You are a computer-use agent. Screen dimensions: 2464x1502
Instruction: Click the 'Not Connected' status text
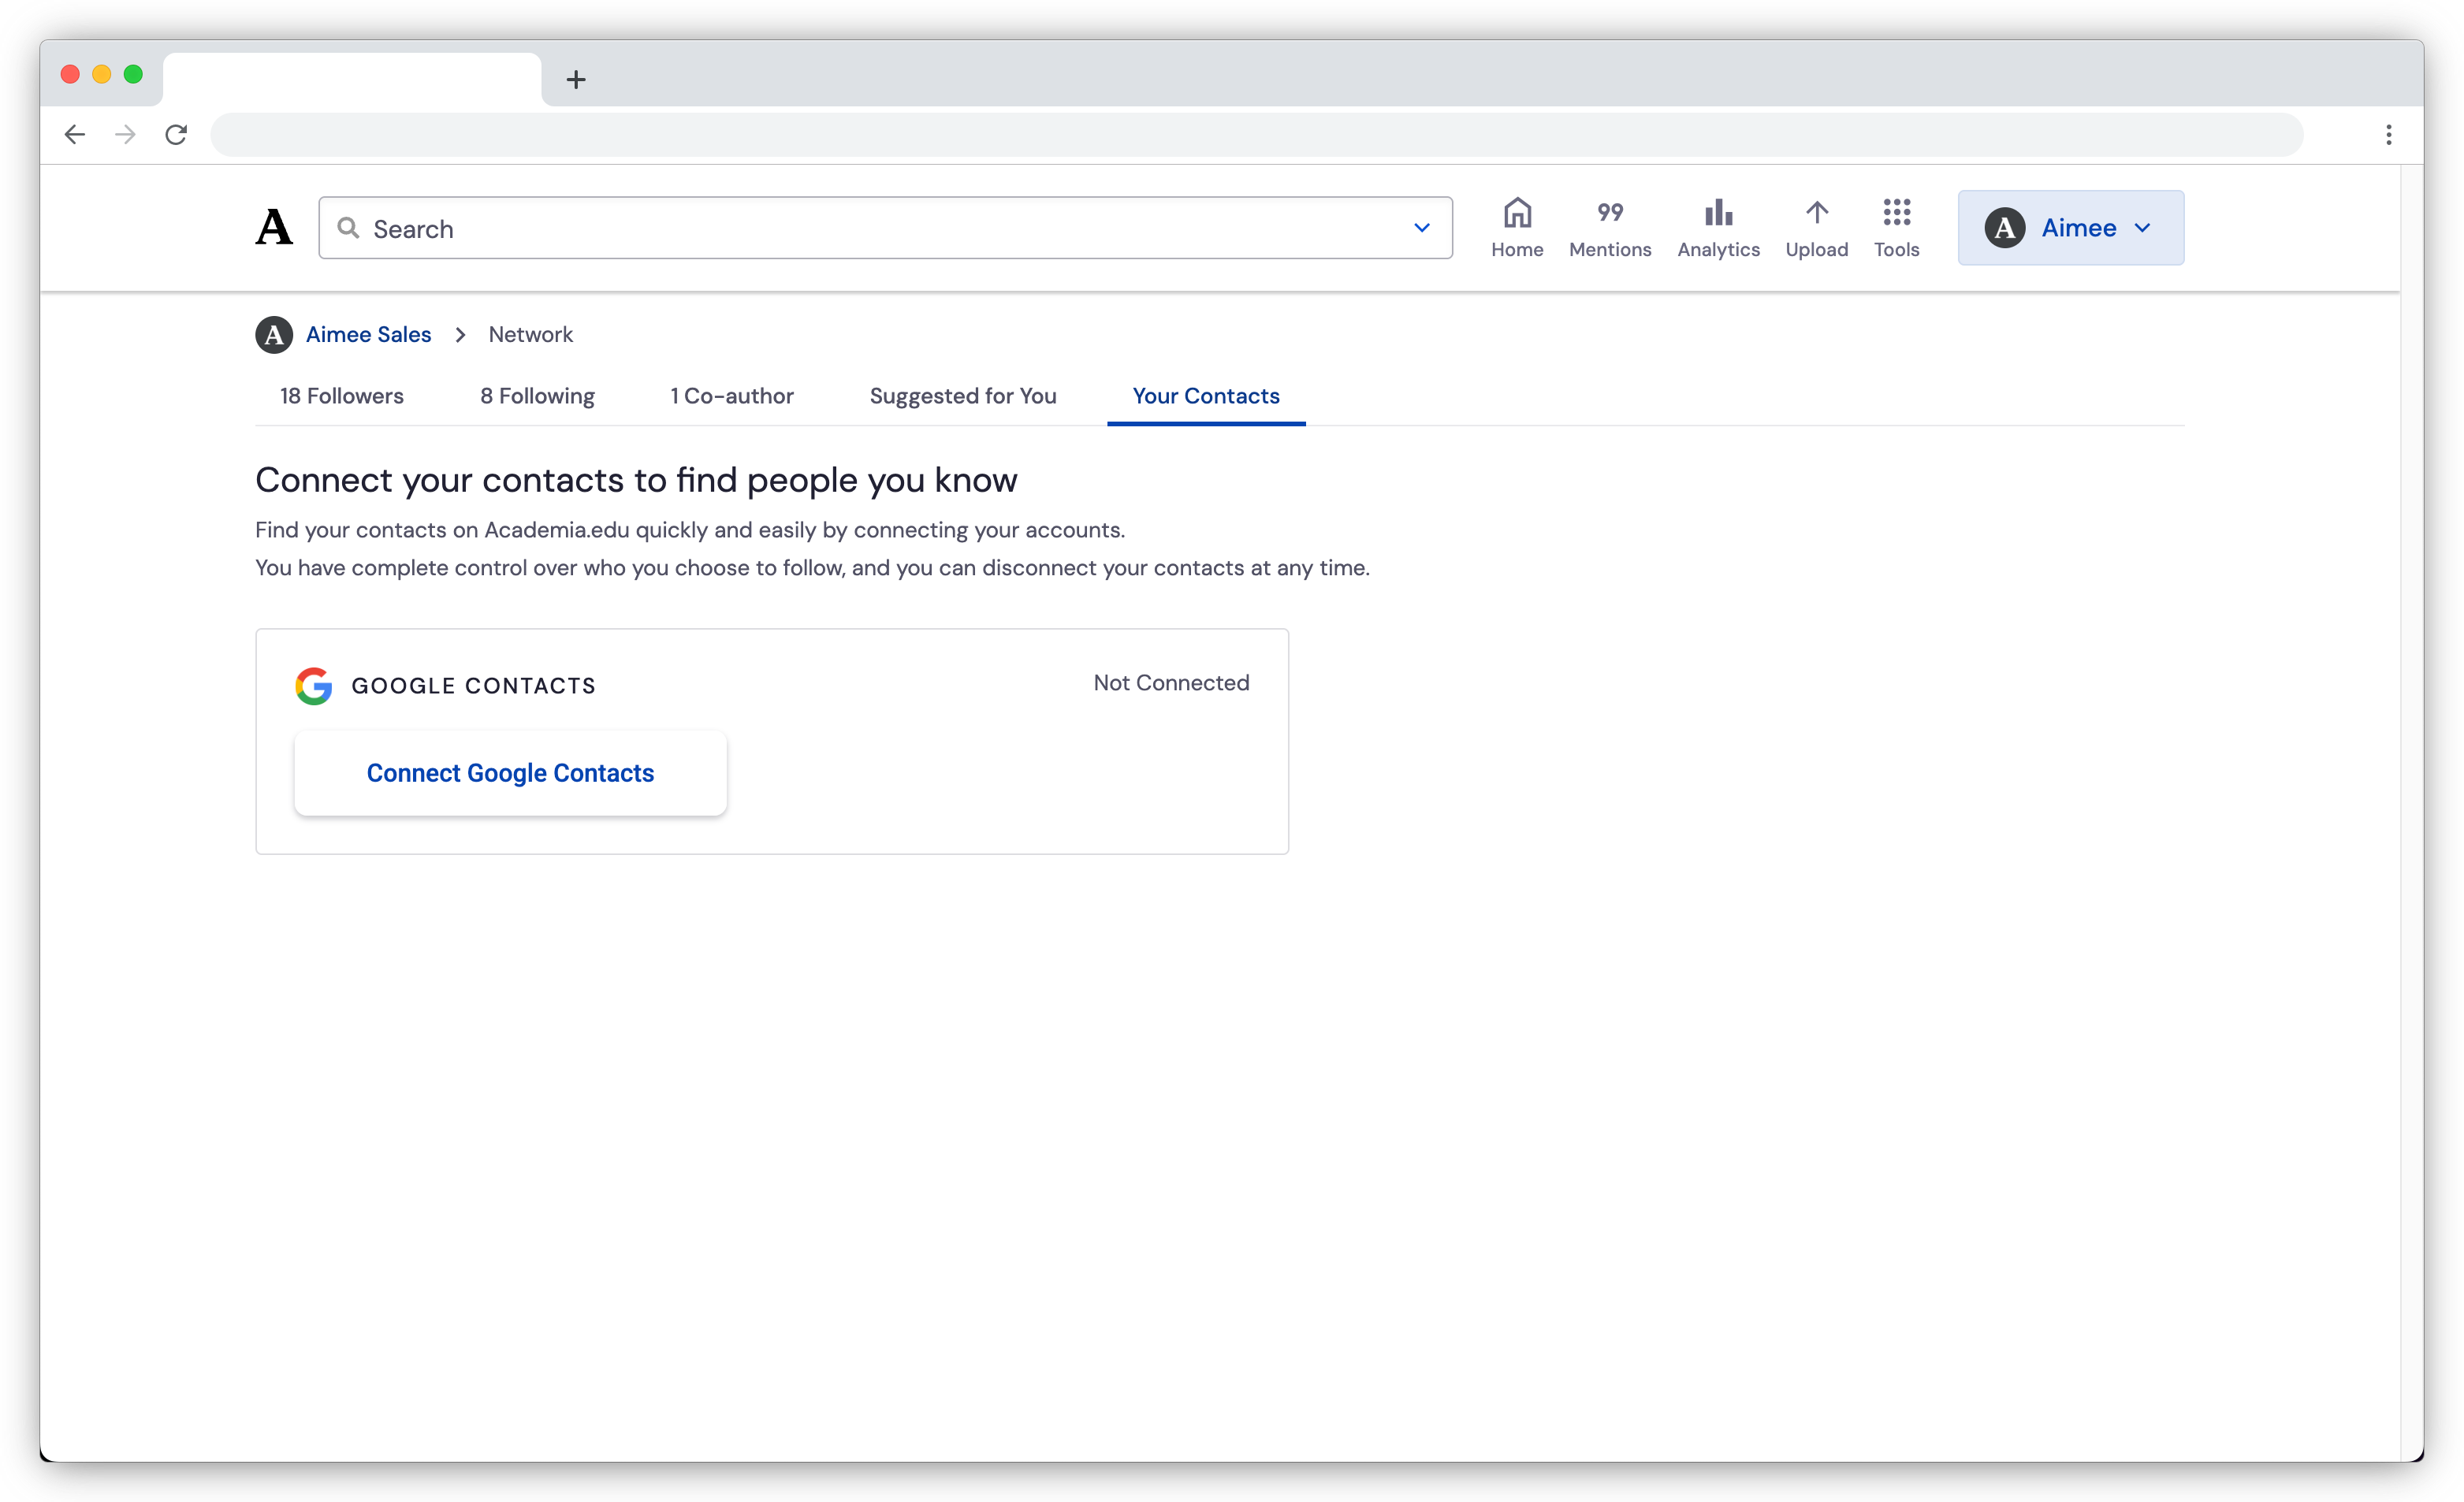tap(1171, 683)
